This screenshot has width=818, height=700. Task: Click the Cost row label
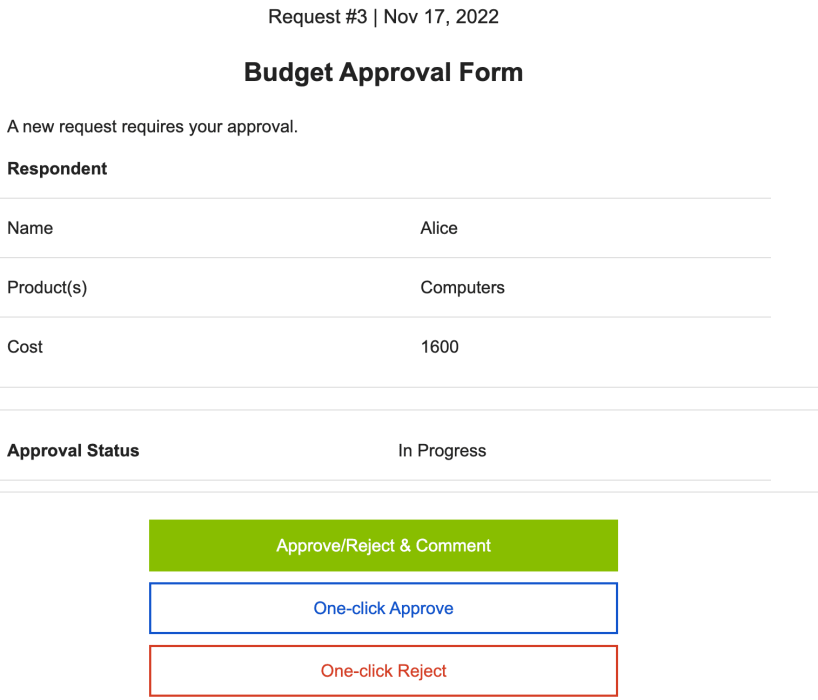[25, 347]
